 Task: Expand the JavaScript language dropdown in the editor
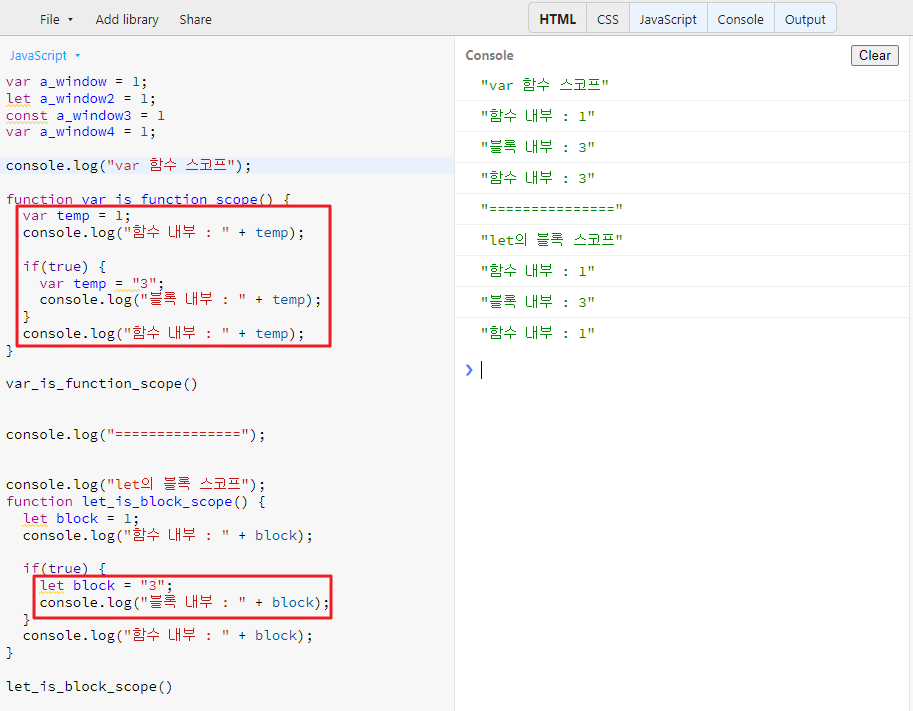coord(45,55)
